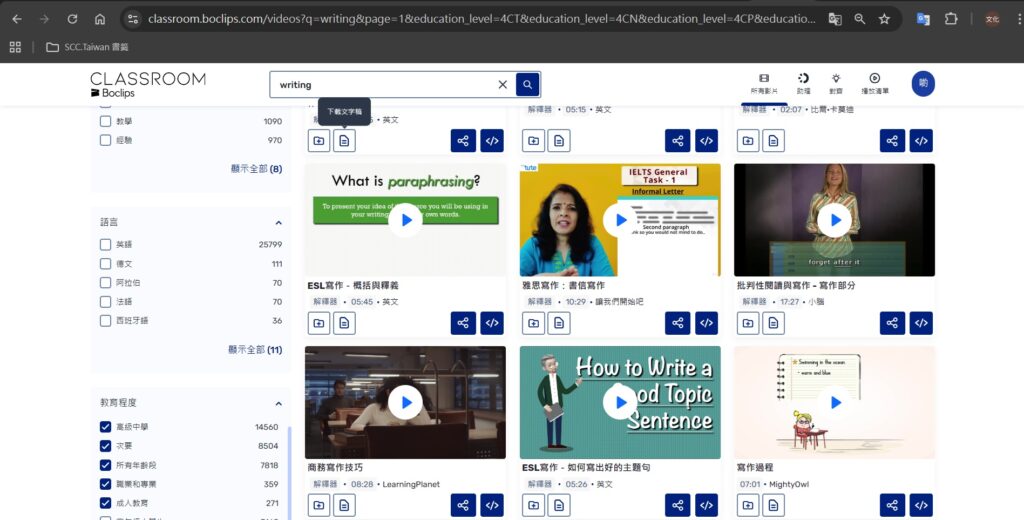Share the ESL寫作 topic sentence video

tap(678, 506)
